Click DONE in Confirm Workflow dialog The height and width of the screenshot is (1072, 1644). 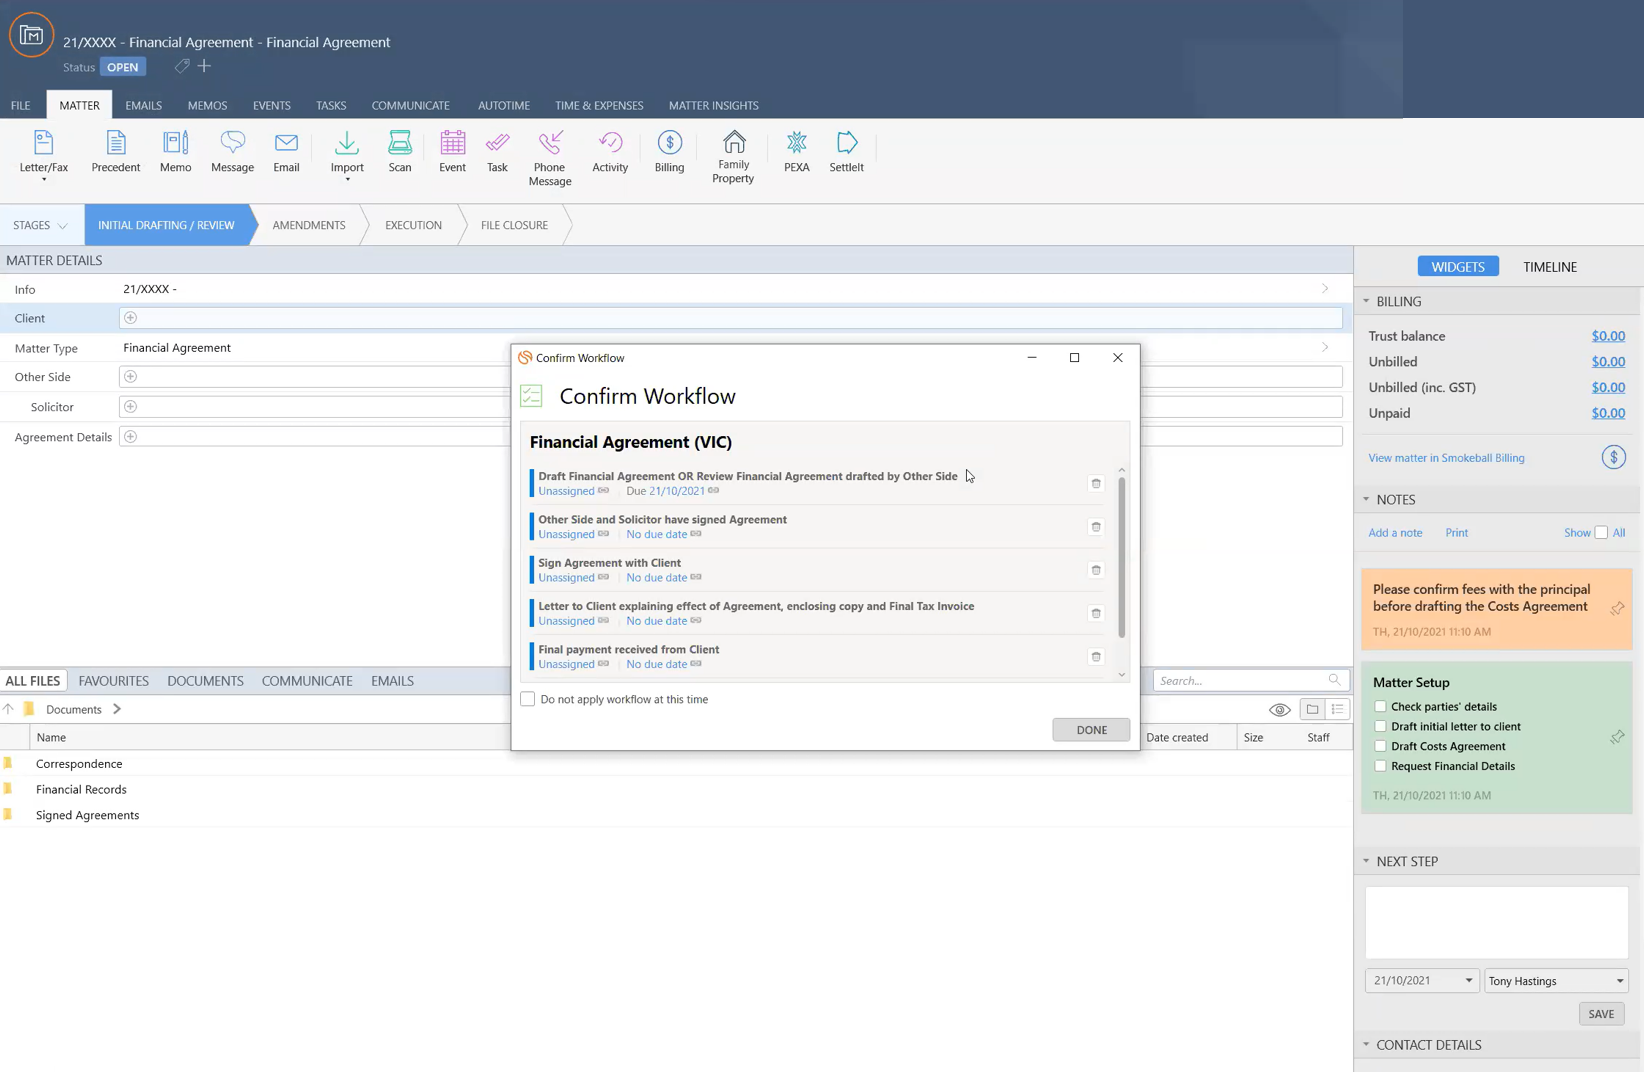click(1091, 730)
